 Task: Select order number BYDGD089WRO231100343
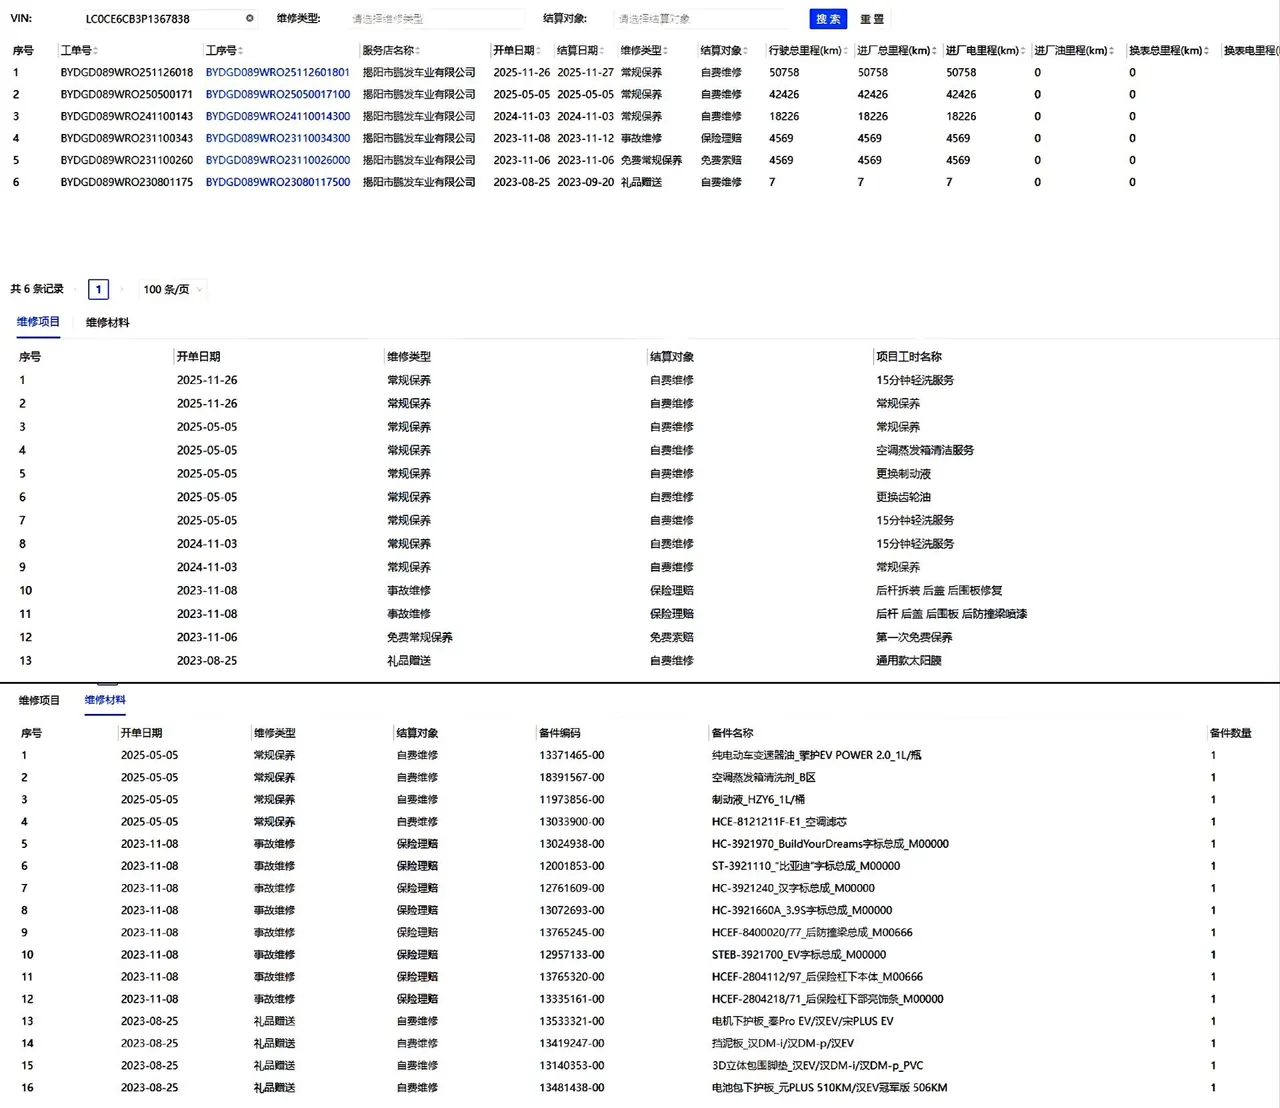coord(127,139)
